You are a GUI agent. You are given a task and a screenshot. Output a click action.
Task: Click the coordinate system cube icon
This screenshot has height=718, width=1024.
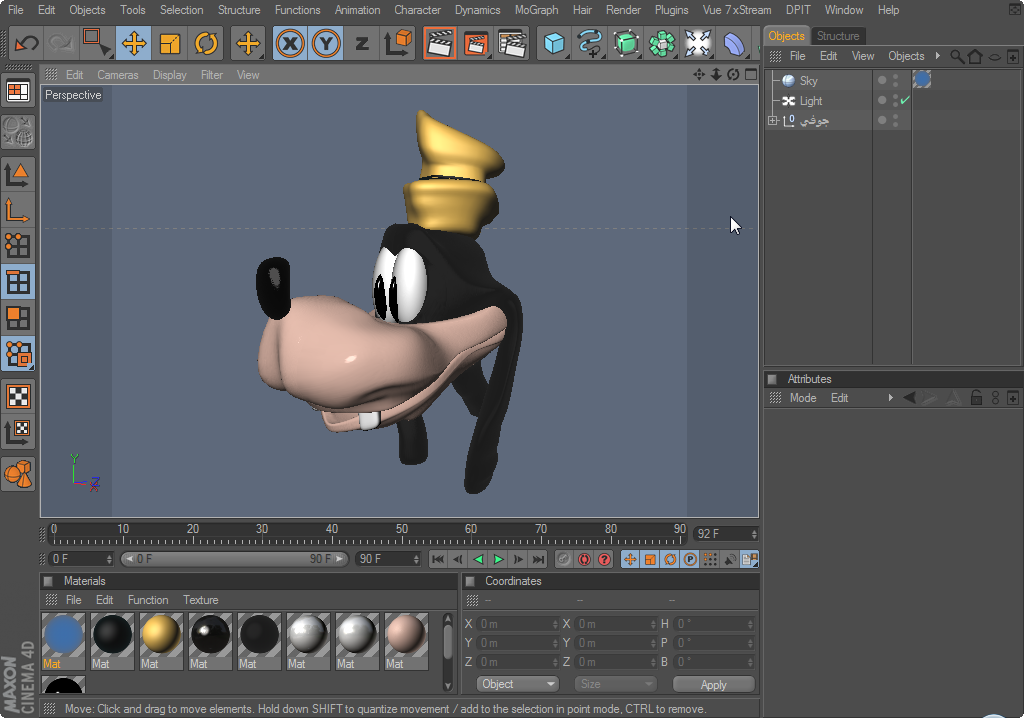398,44
